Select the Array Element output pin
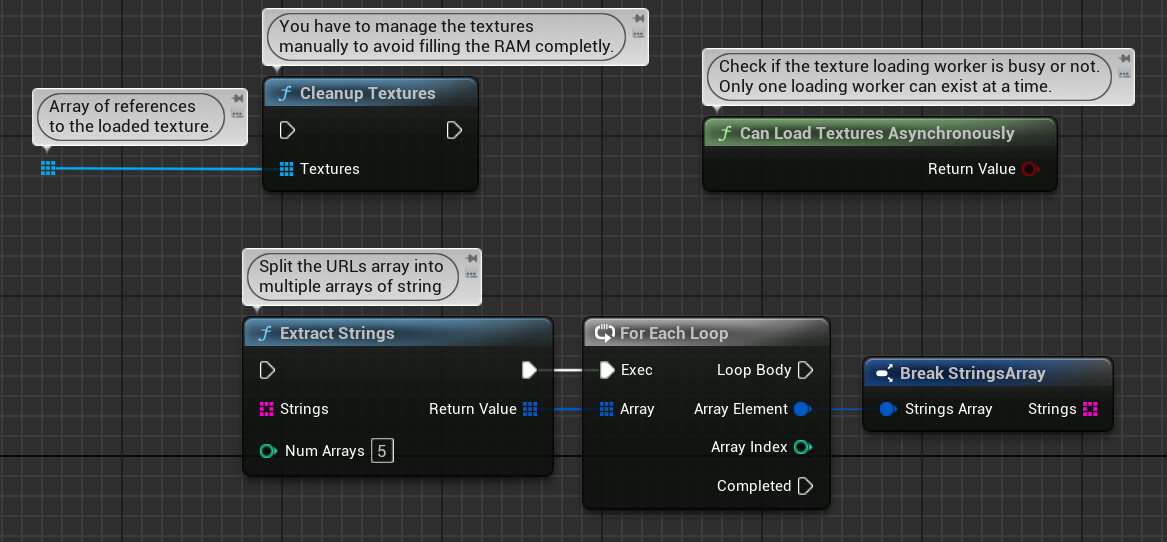 (x=802, y=409)
